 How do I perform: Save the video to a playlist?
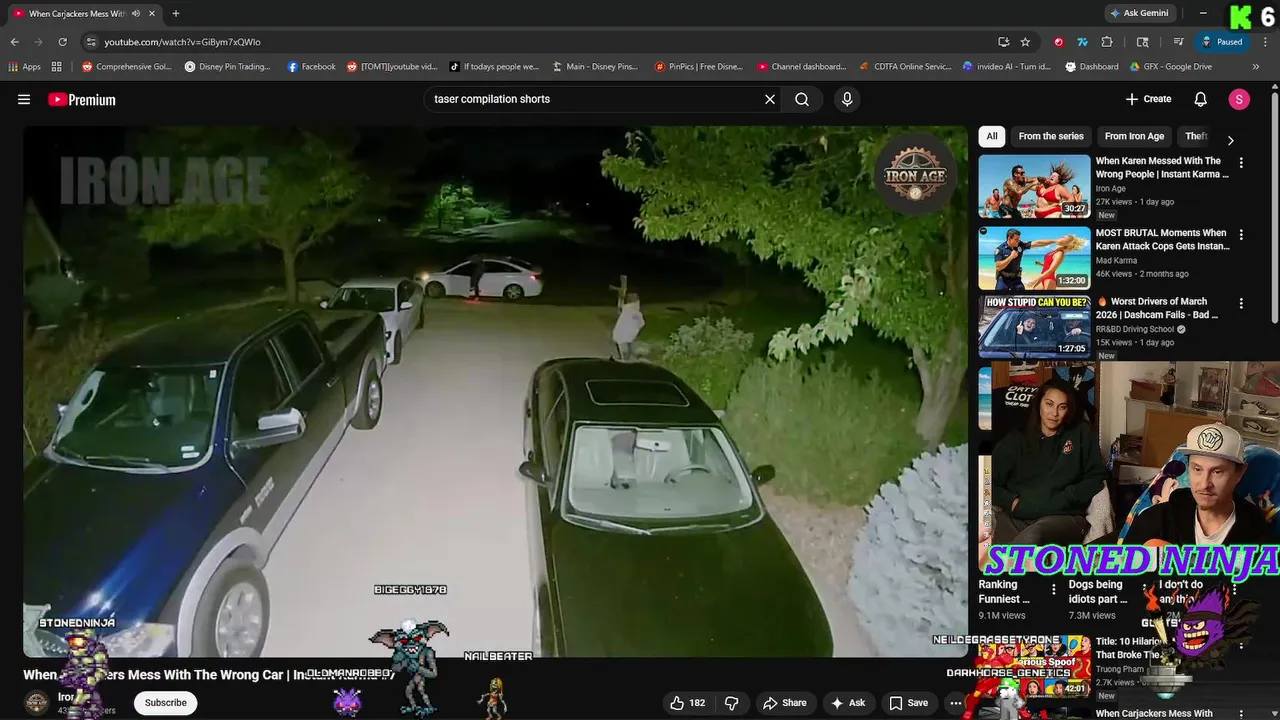pyautogui.click(x=908, y=703)
